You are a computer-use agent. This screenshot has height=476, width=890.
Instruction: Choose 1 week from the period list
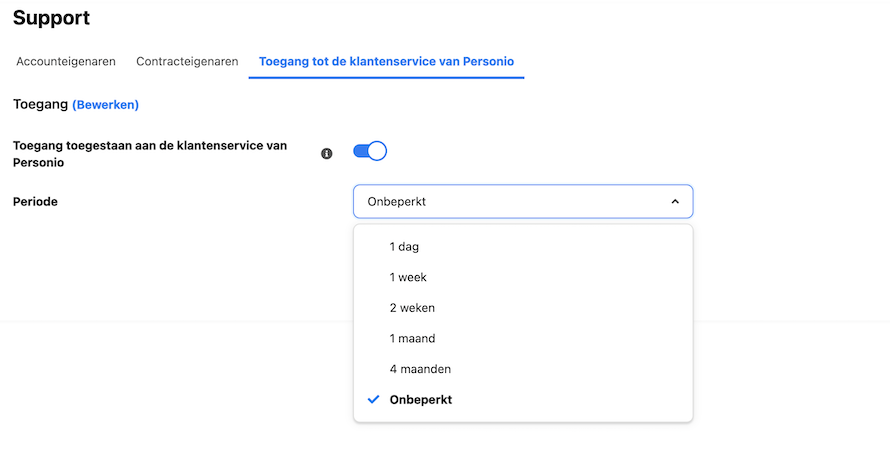tap(523, 277)
